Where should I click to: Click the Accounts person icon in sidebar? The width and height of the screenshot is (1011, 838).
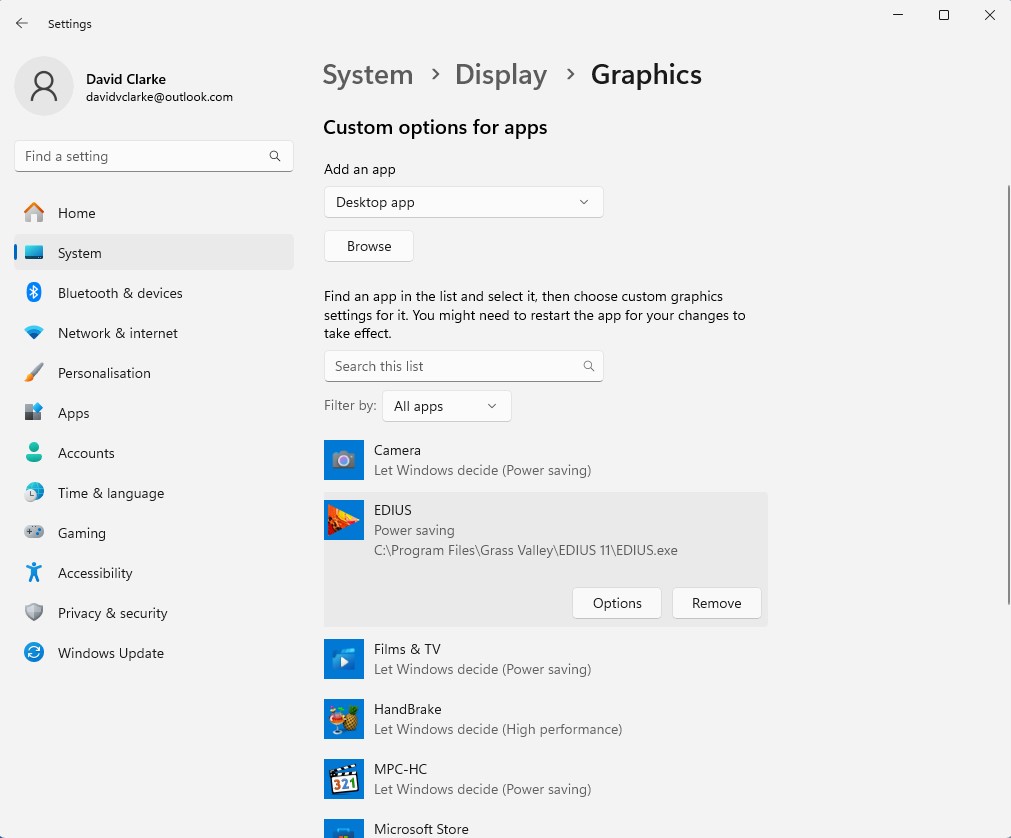coord(34,453)
